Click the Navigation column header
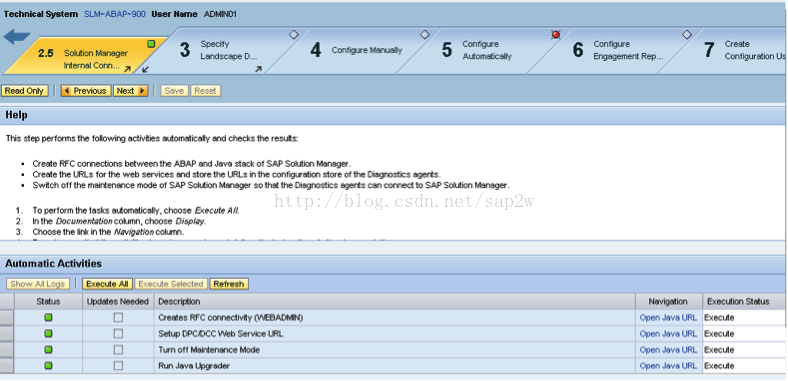788x381 pixels. 668,302
